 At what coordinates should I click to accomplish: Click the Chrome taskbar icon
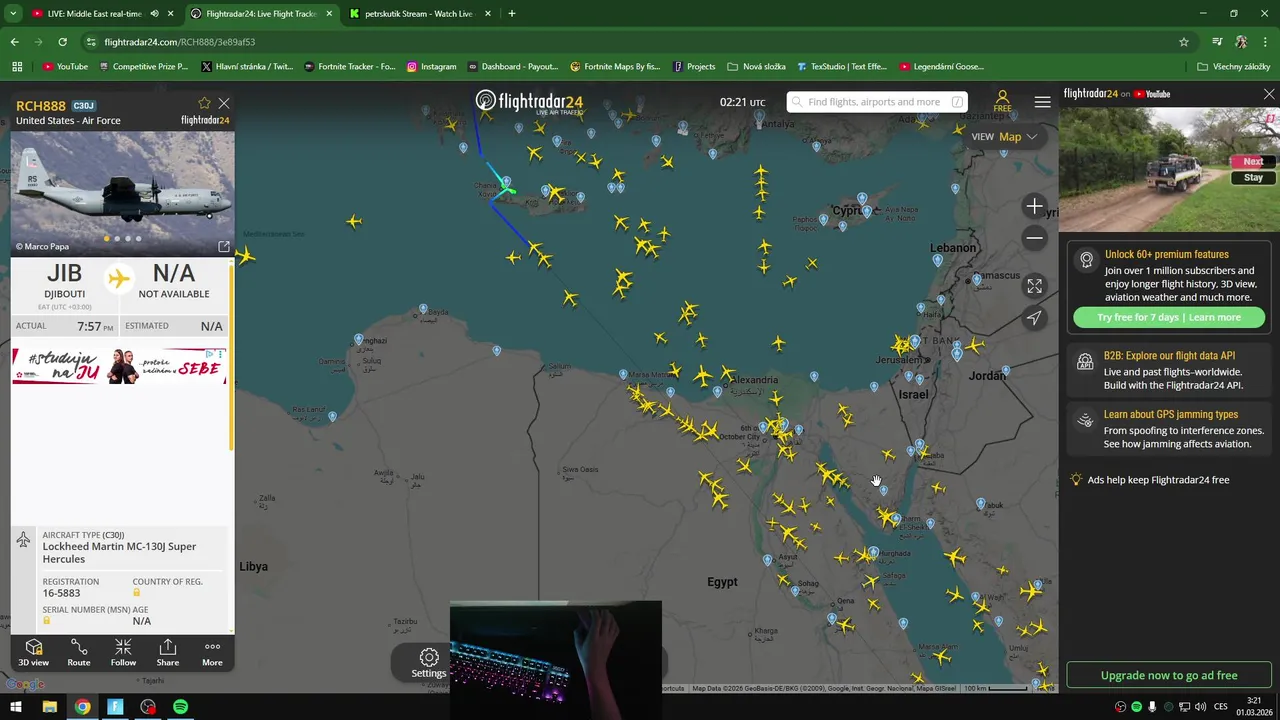pyautogui.click(x=82, y=707)
